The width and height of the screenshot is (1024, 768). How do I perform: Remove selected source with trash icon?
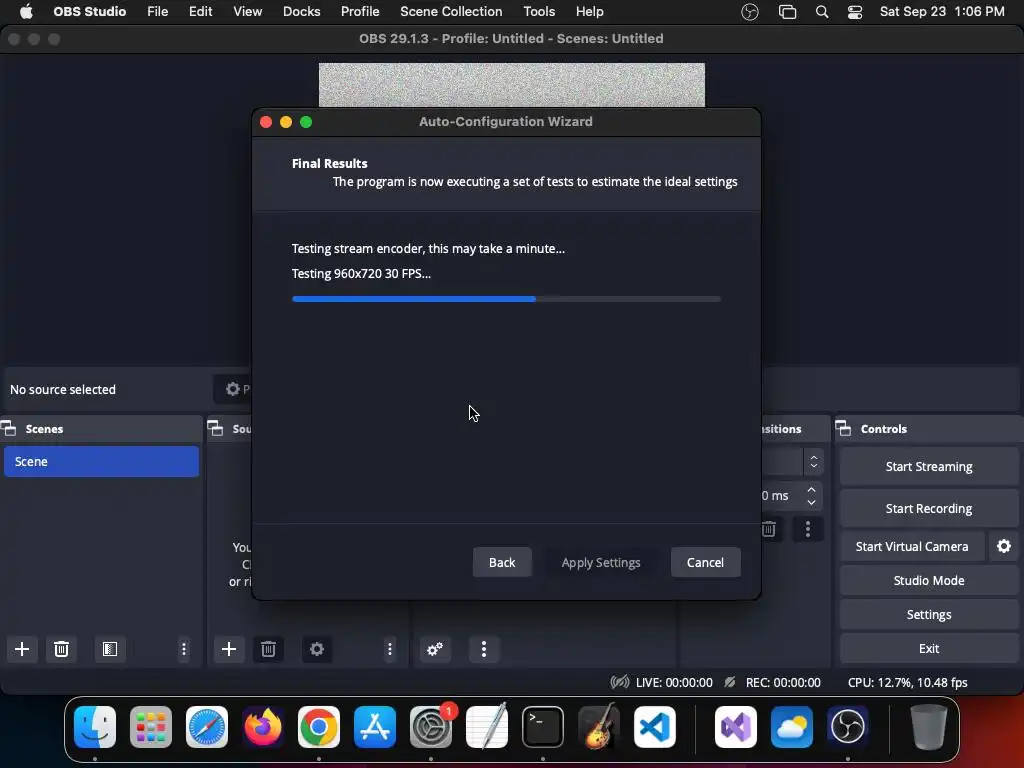(x=268, y=648)
